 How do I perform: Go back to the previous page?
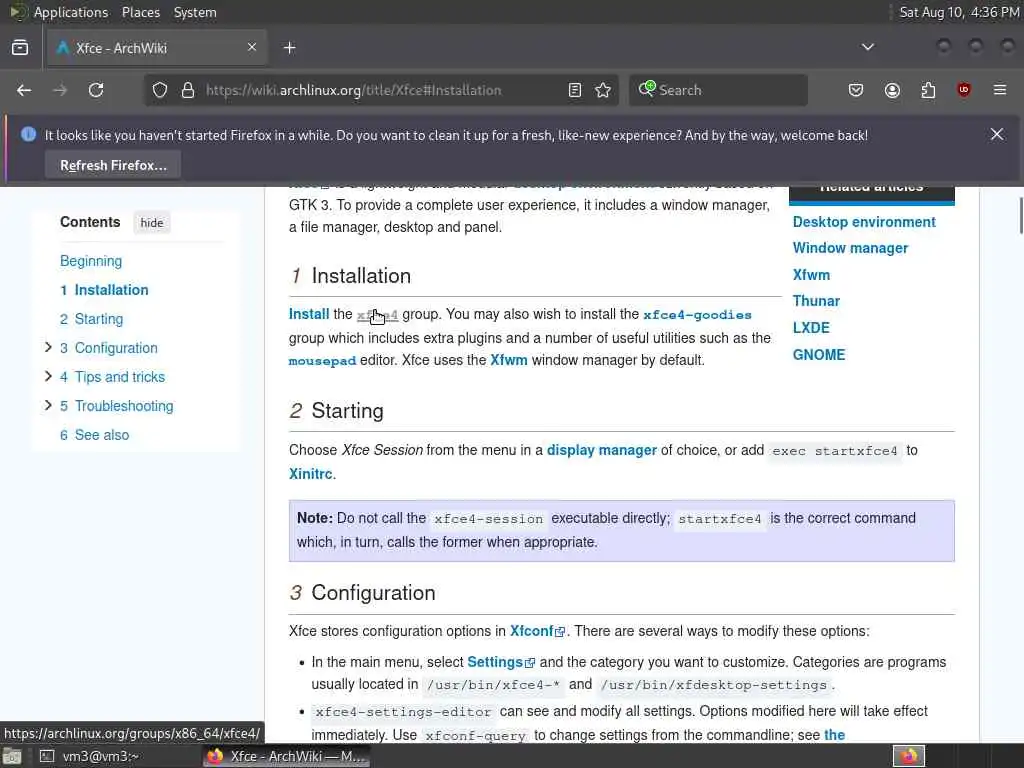pos(24,90)
